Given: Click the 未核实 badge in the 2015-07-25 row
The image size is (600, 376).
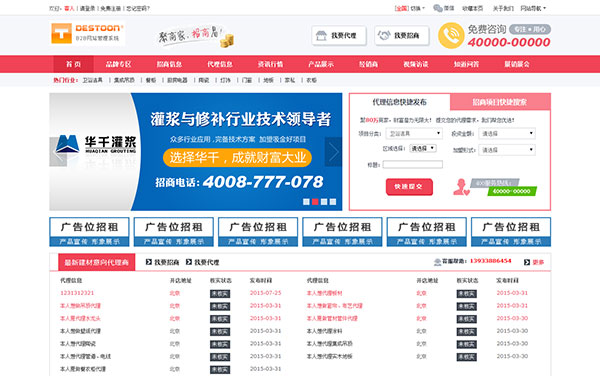Looking at the screenshot, I should [x=220, y=293].
